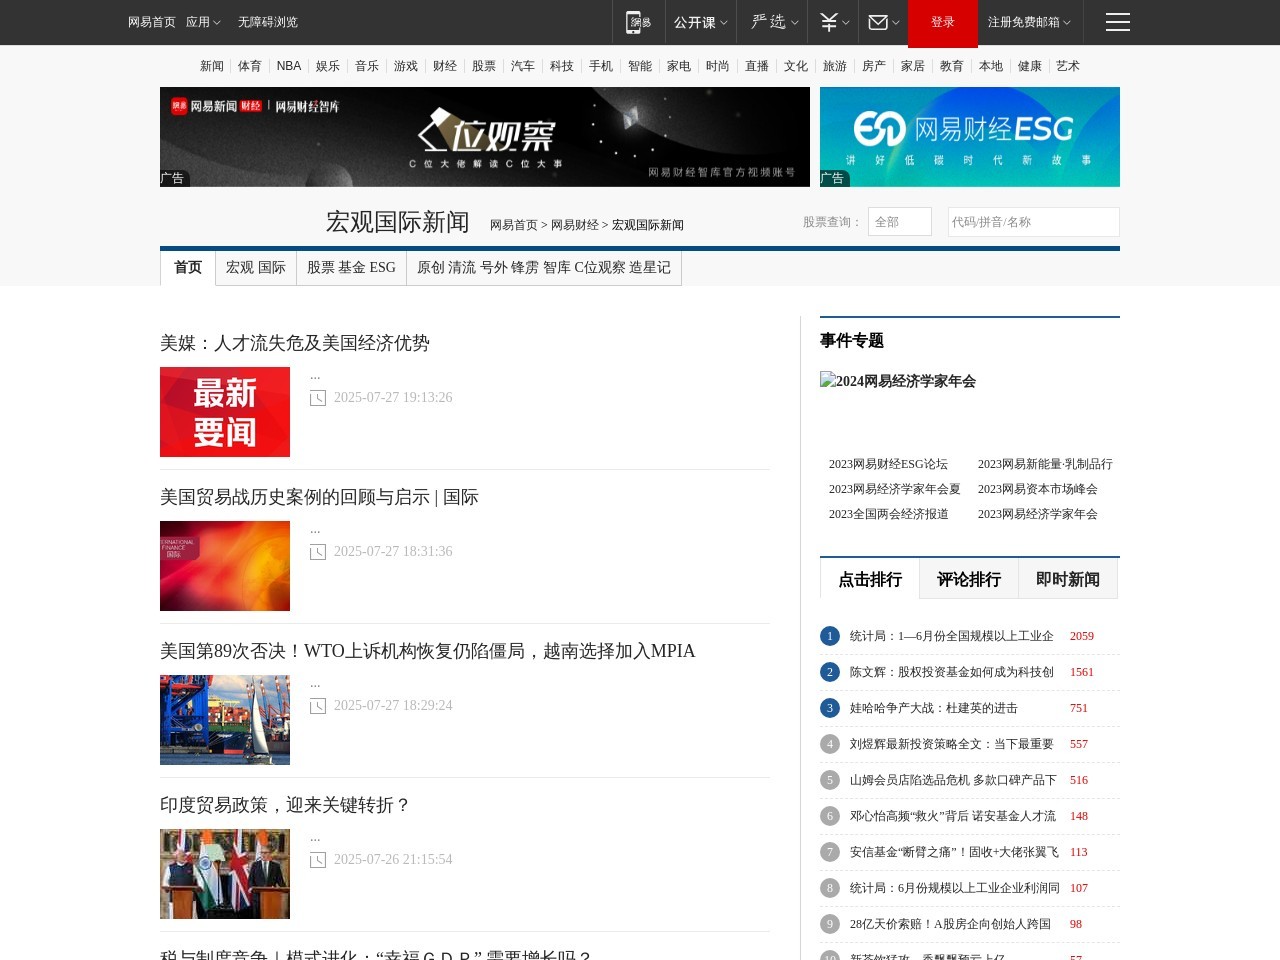This screenshot has width=1280, height=960.
Task: Open the 全部 stock category selector
Action: pyautogui.click(x=899, y=222)
